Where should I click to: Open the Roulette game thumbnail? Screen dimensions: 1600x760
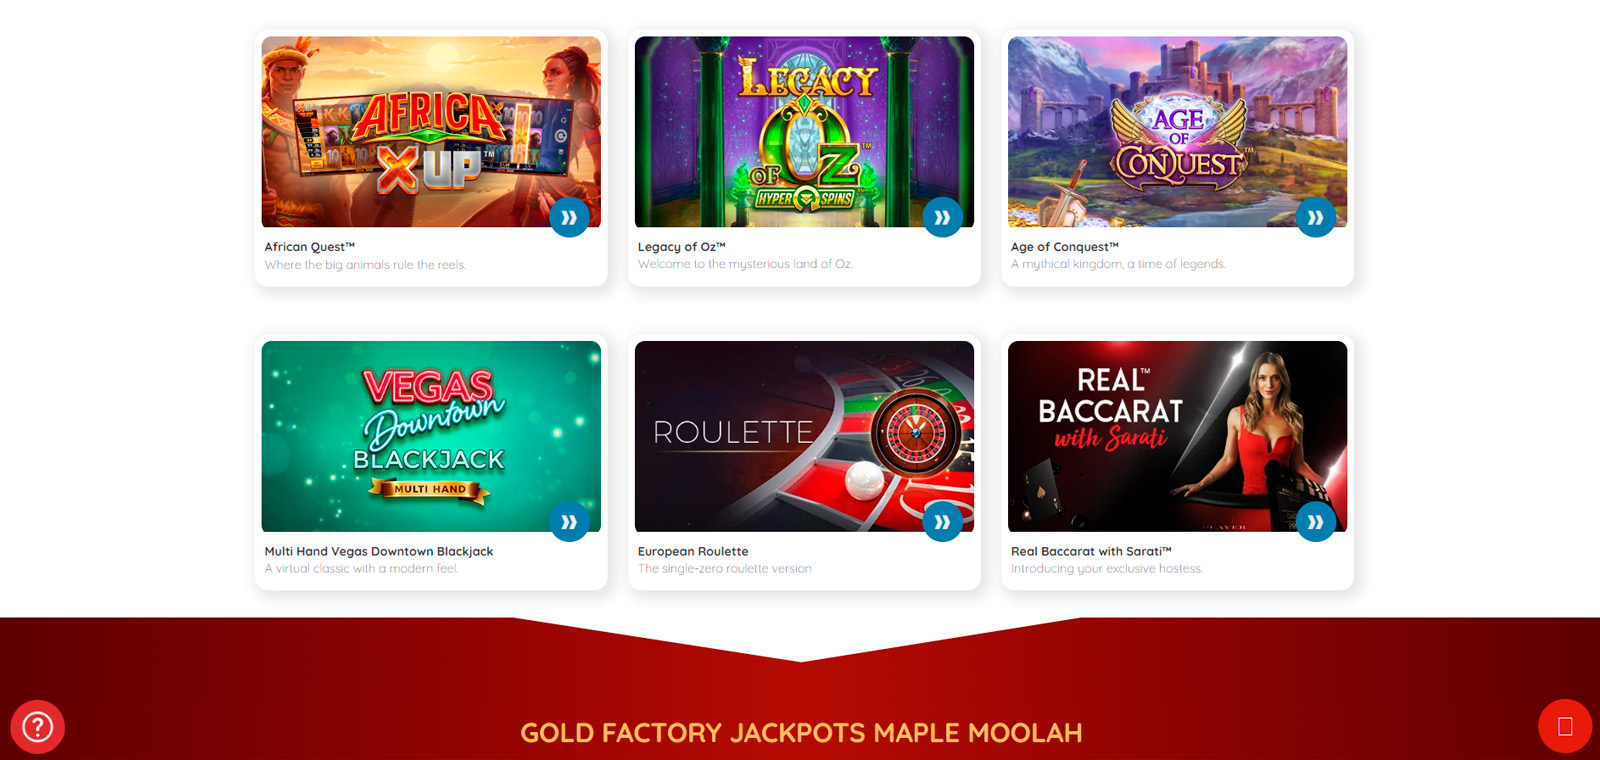[804, 436]
